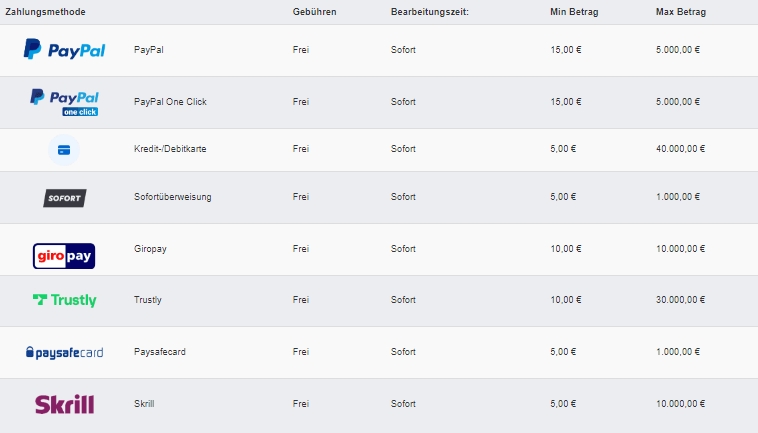The width and height of the screenshot is (758, 433).
Task: Click the Max Betrag column header
Action: (x=681, y=12)
